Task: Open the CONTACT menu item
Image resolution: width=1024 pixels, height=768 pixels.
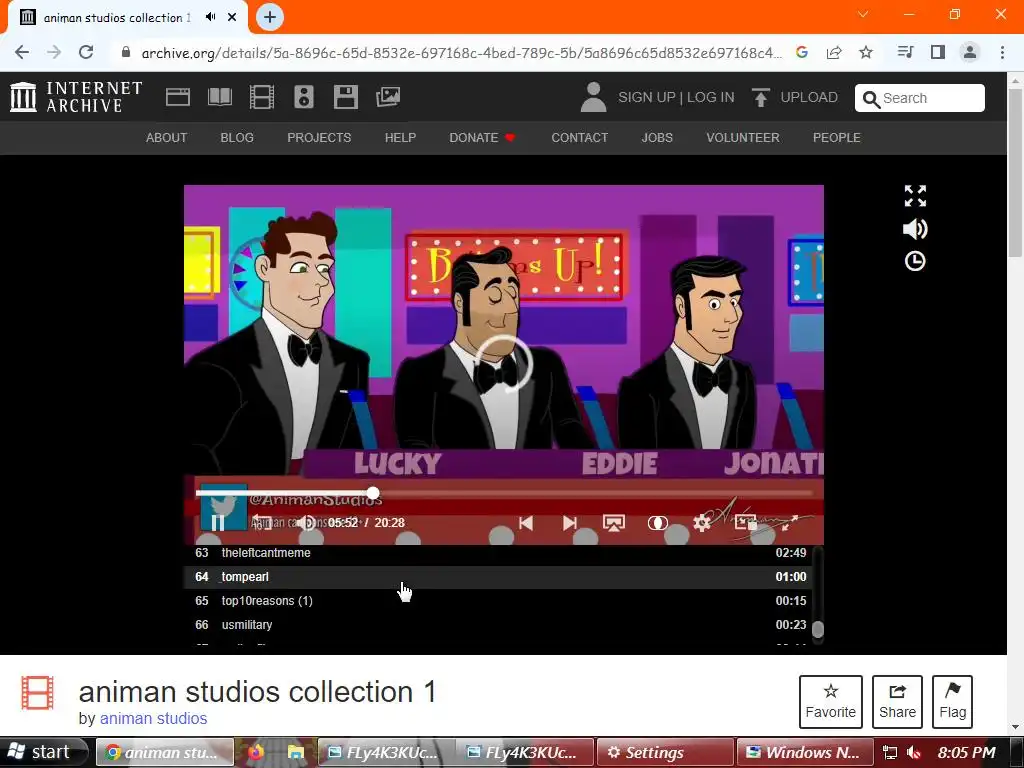Action: pyautogui.click(x=579, y=138)
